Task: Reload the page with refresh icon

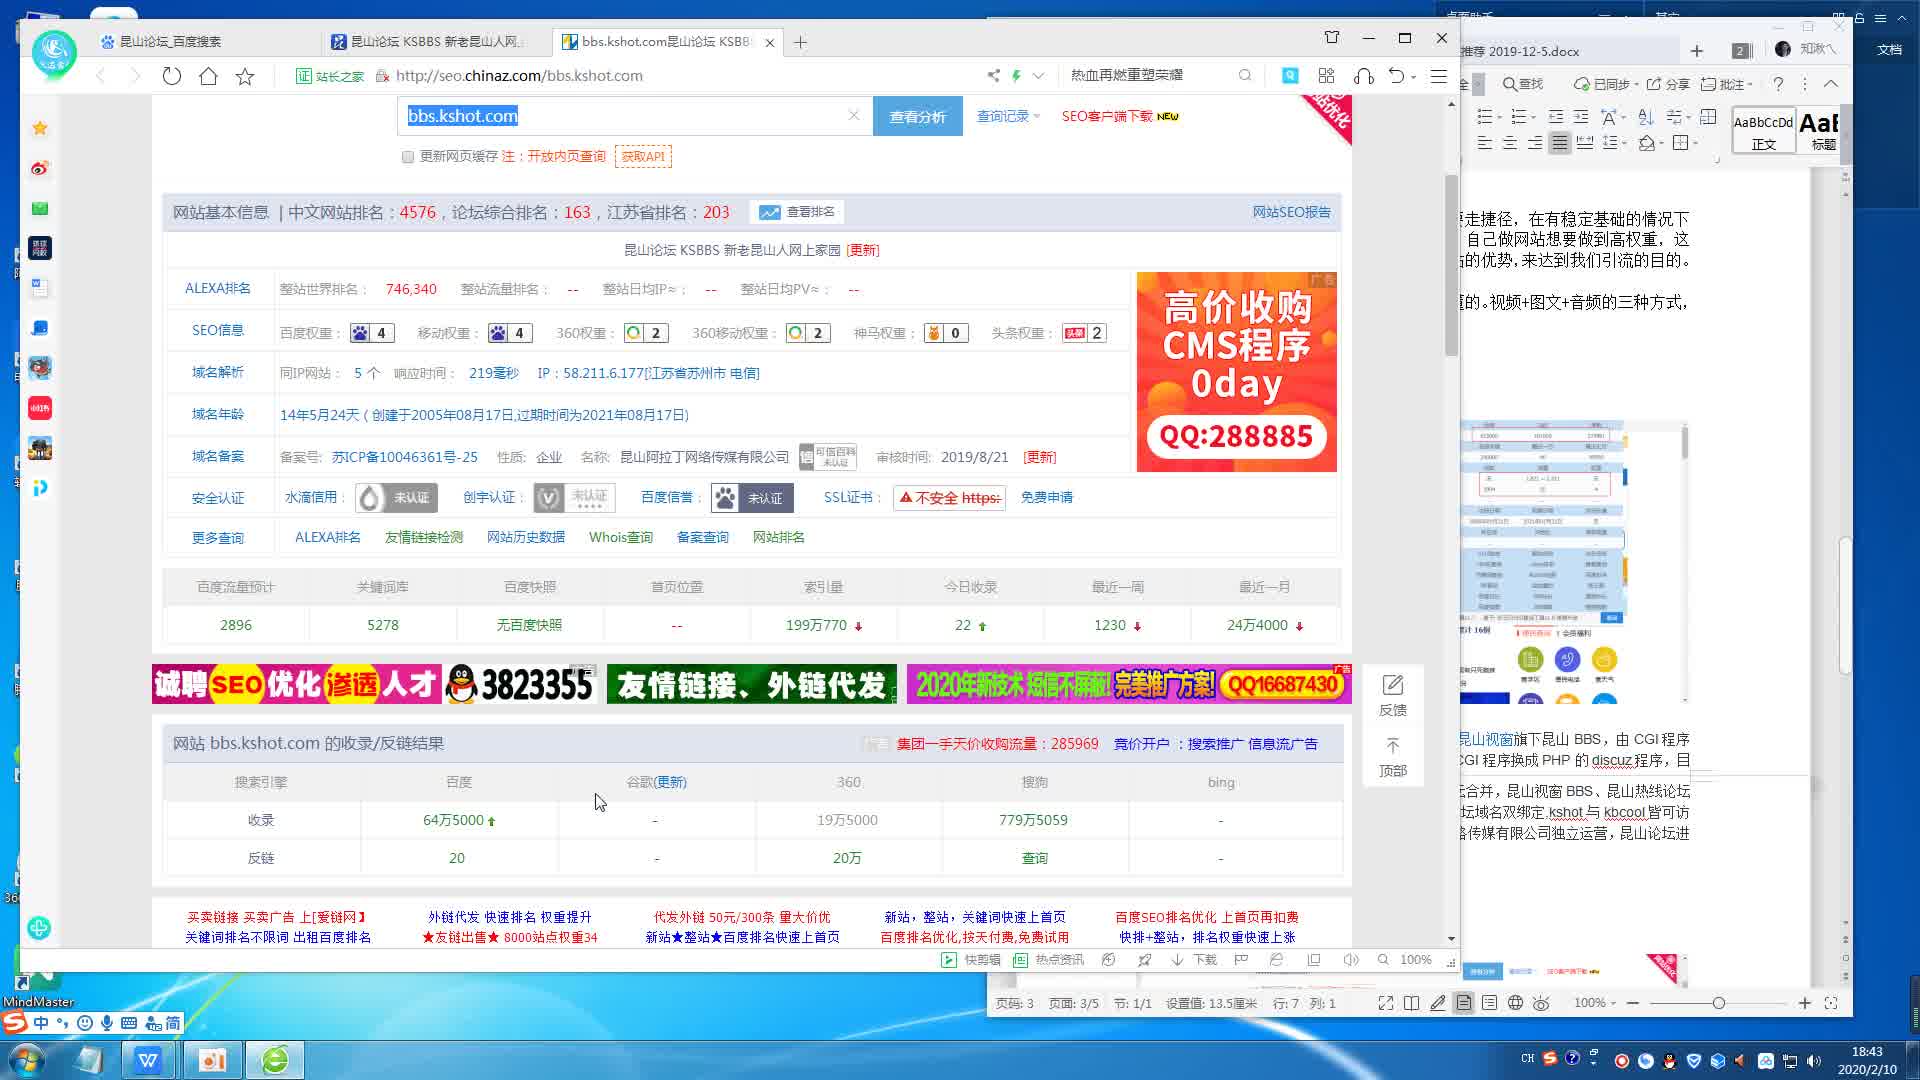Action: click(x=172, y=76)
